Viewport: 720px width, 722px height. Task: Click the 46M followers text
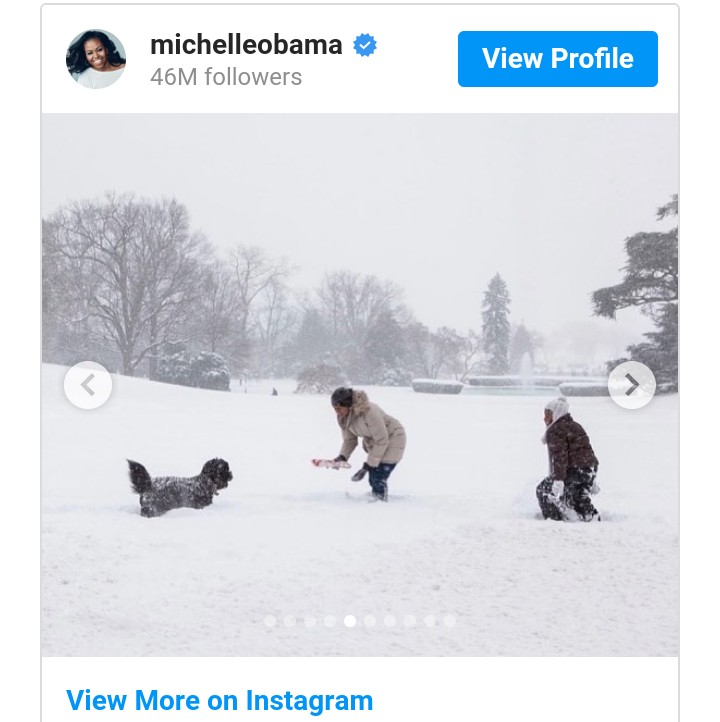(226, 77)
